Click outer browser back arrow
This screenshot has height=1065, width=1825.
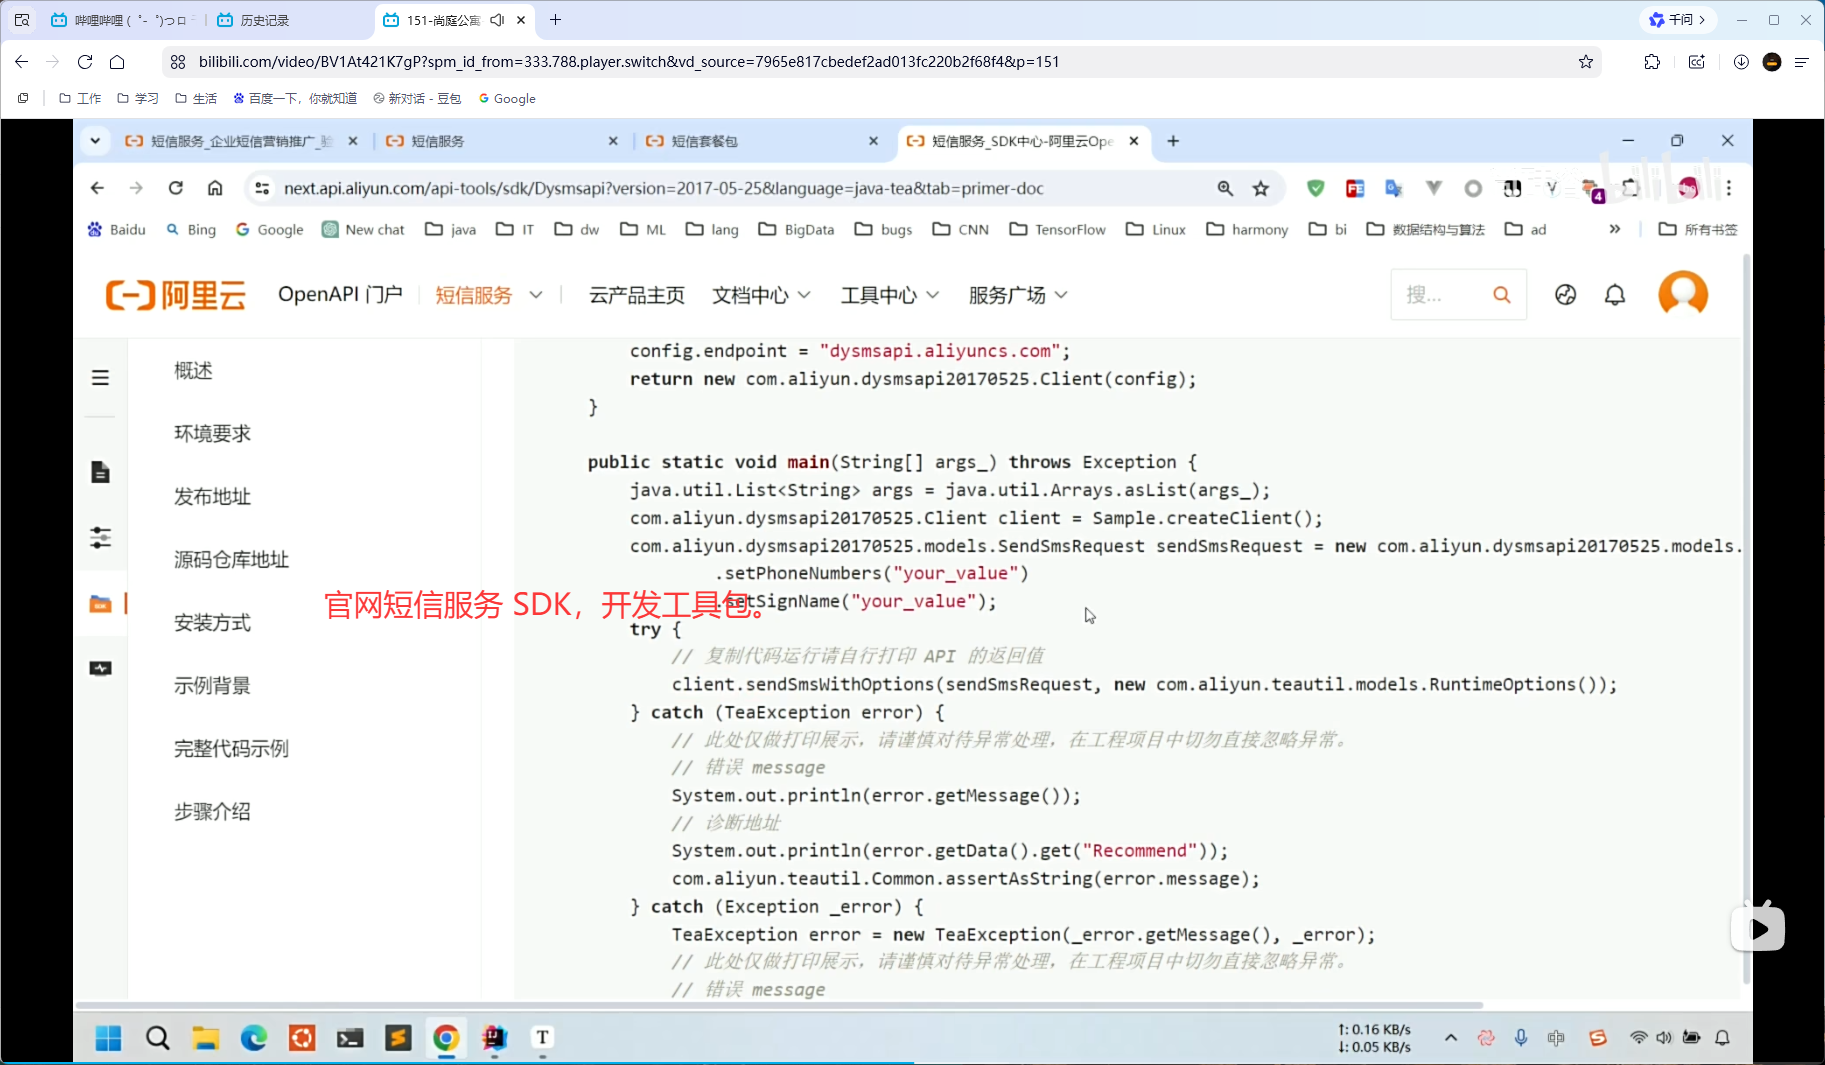[22, 62]
